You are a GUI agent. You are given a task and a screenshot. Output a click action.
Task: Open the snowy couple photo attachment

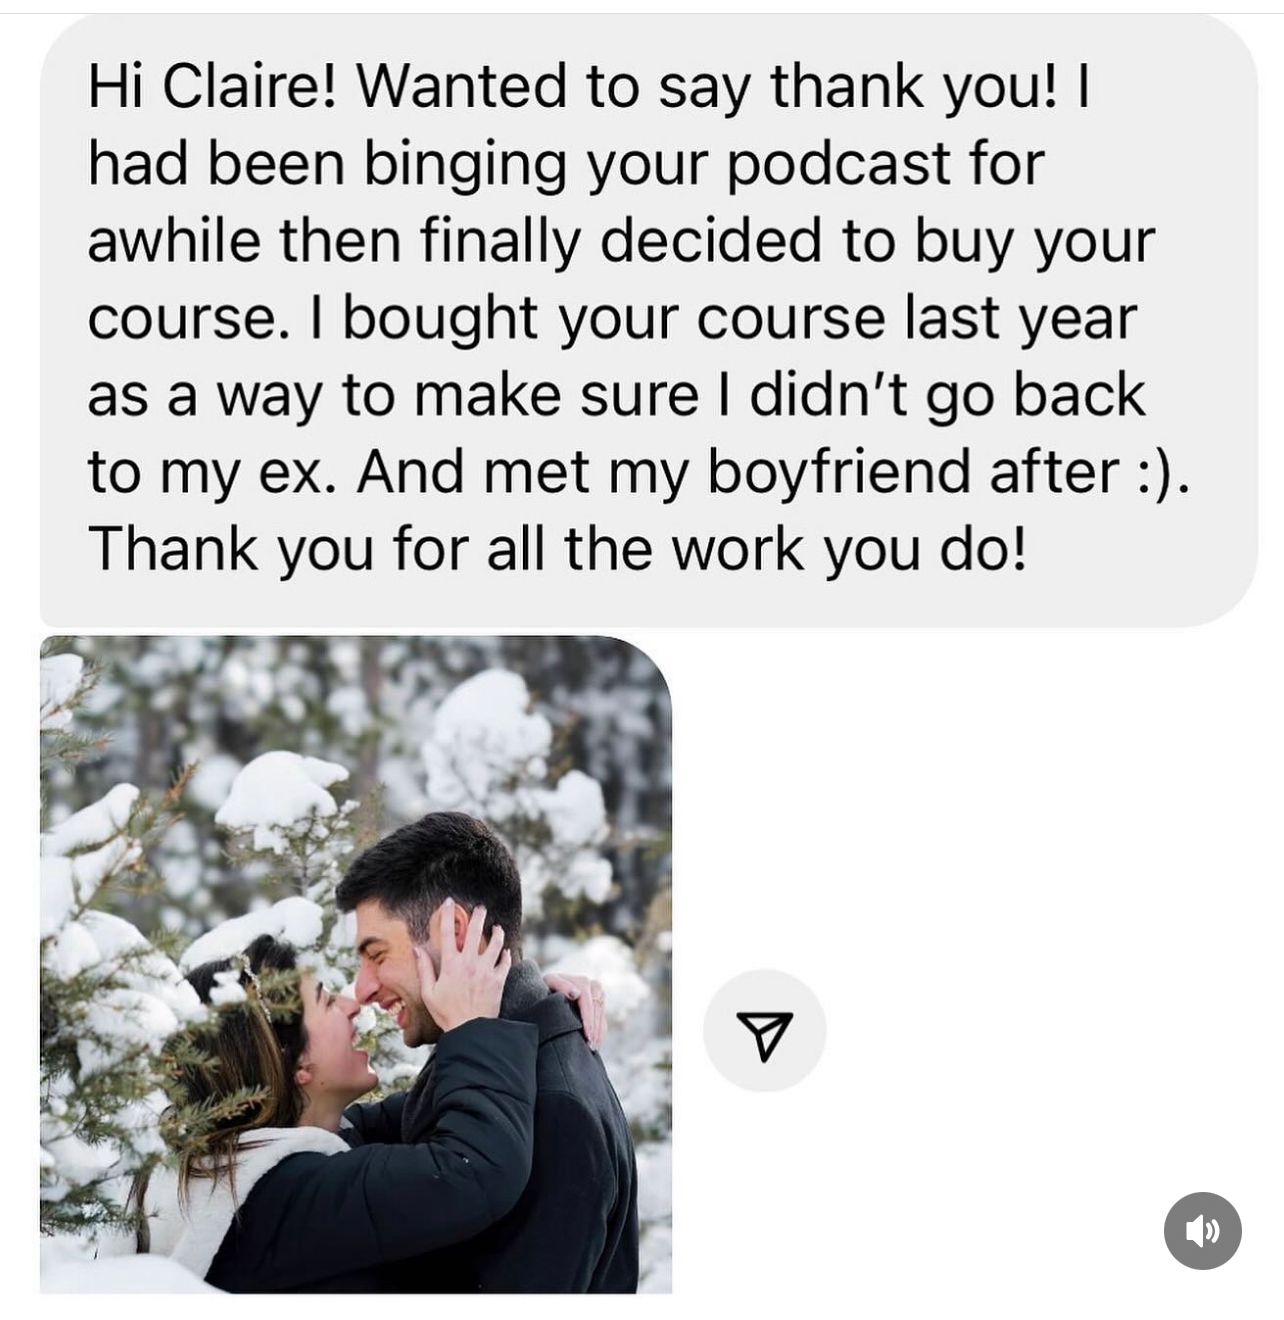356,964
